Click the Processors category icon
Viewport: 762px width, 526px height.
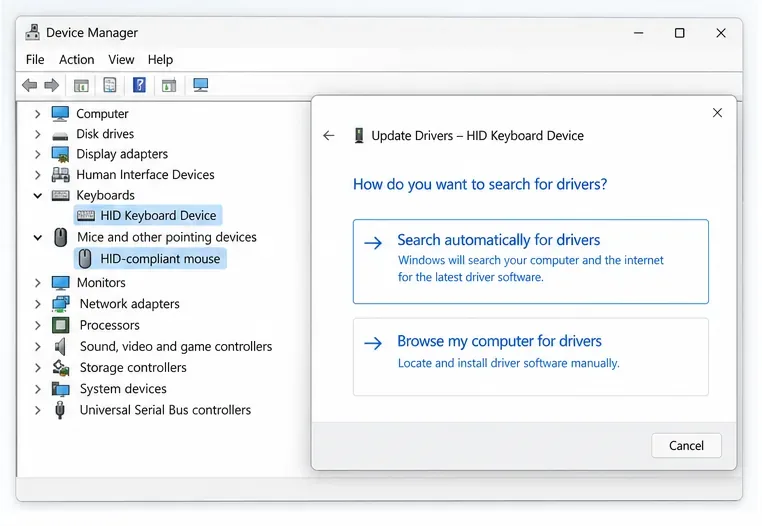(60, 325)
